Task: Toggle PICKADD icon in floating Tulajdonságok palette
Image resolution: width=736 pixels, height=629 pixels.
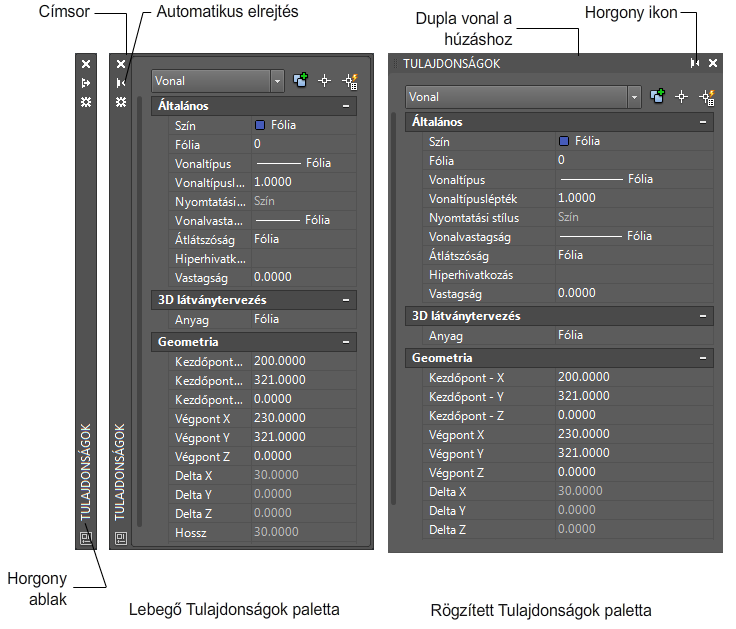Action: click(x=300, y=80)
